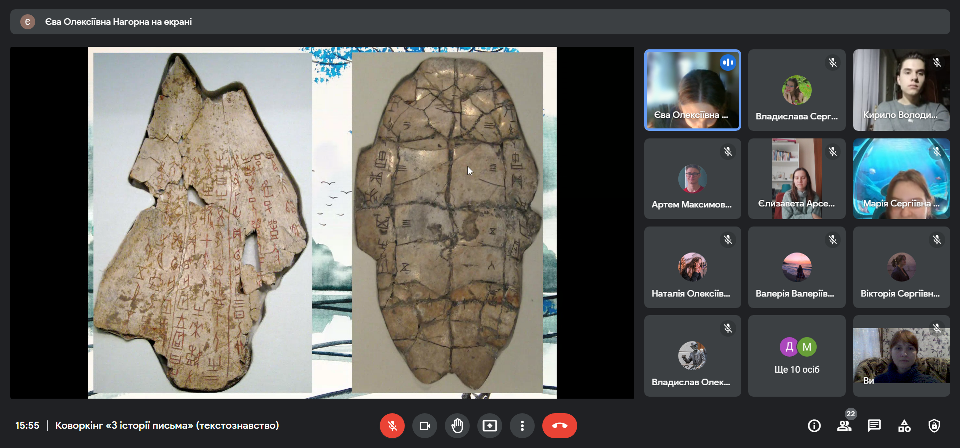This screenshot has height=448, width=960.
Task: Unmute microphone with the red mic button
Action: pos(392,425)
